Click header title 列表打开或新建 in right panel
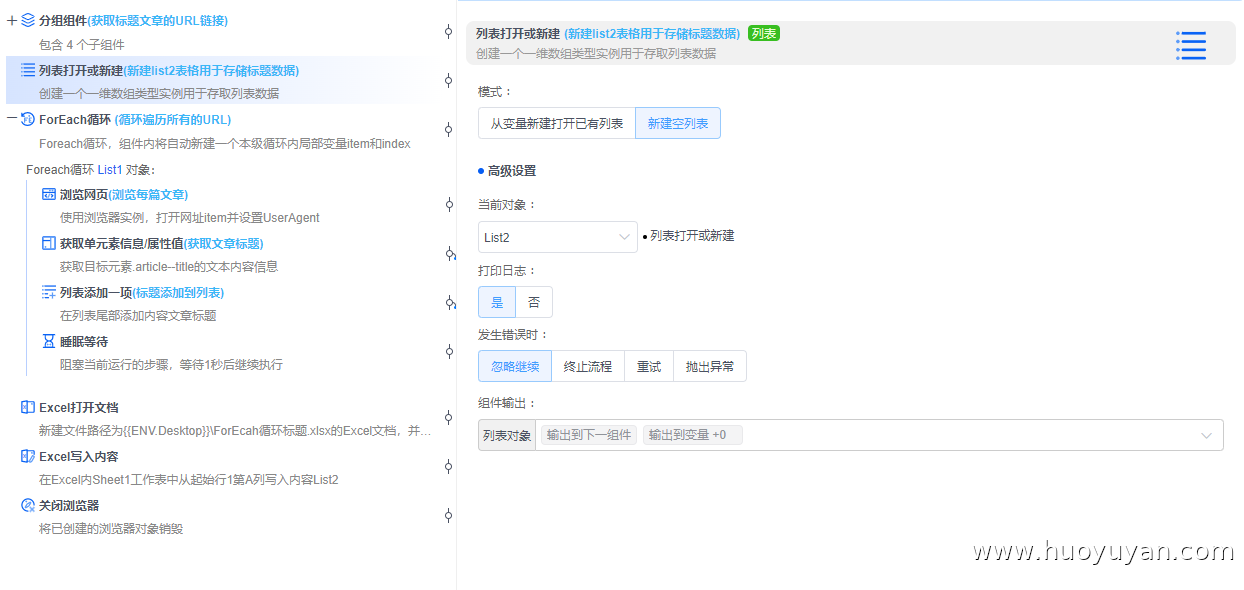 tap(518, 34)
